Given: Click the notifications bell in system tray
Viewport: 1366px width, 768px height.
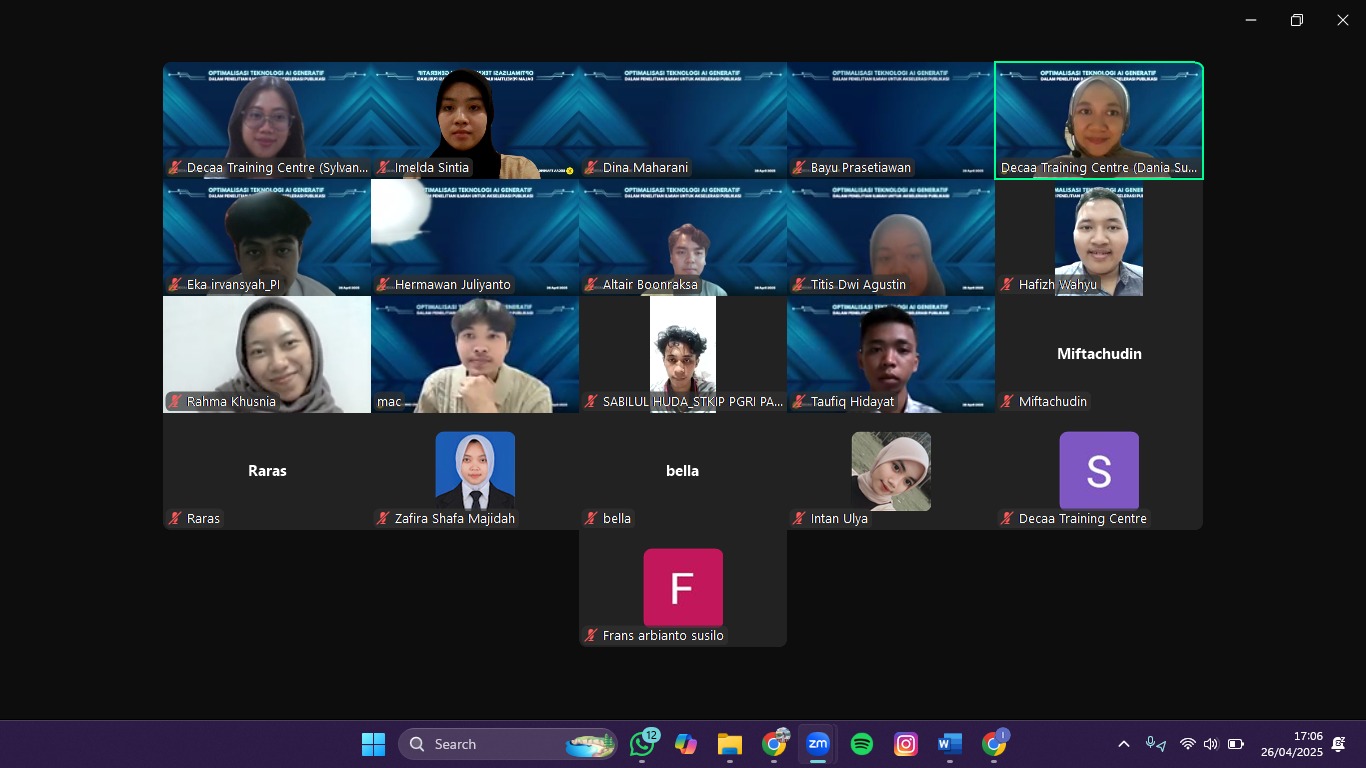Looking at the screenshot, I should pyautogui.click(x=1338, y=744).
